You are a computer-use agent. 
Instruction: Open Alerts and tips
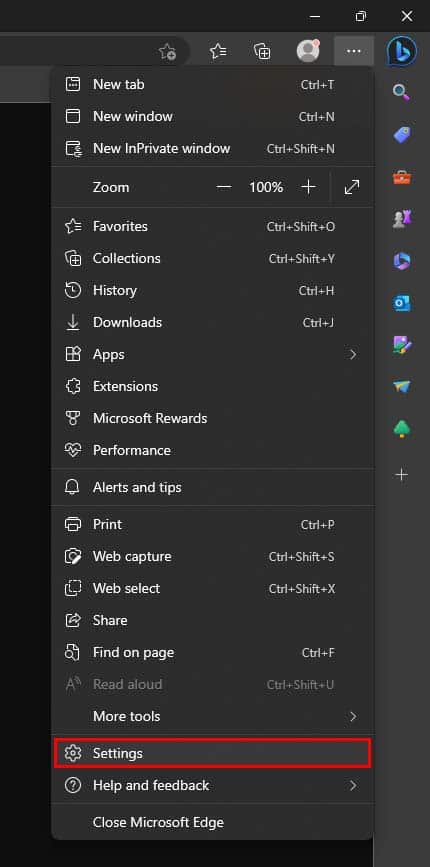[213, 487]
